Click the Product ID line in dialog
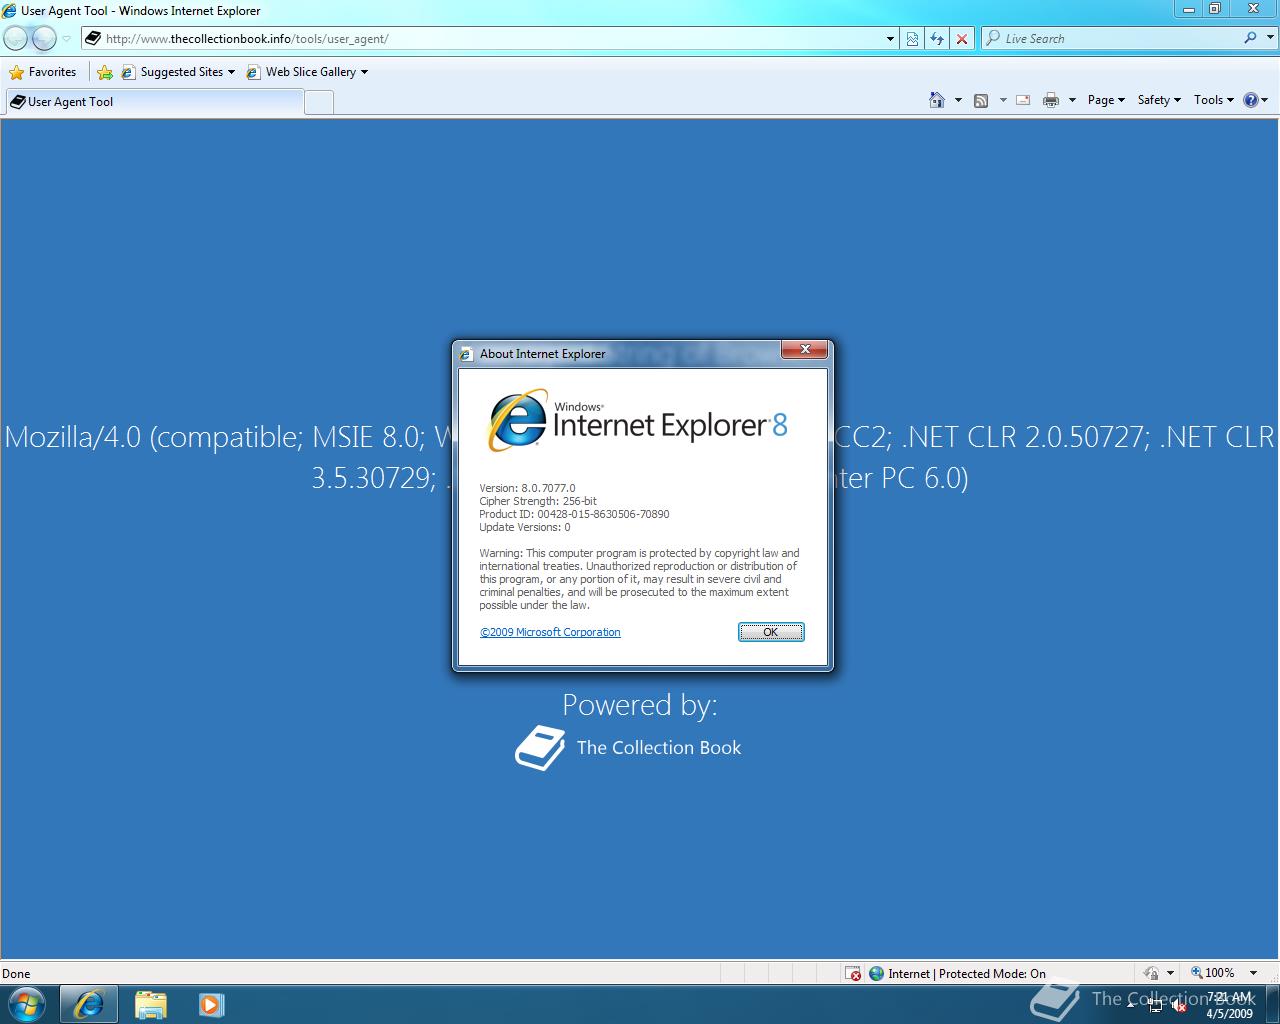 point(574,514)
